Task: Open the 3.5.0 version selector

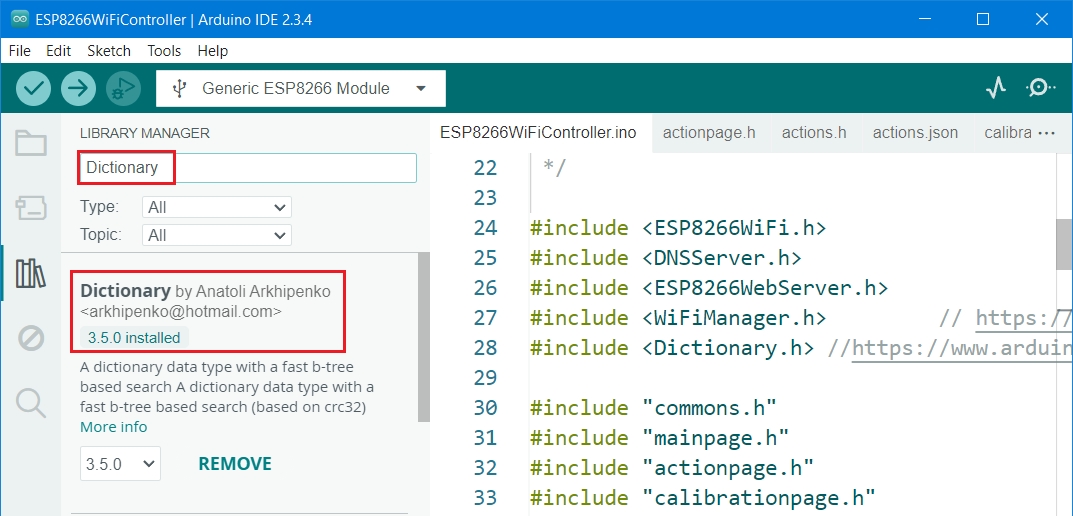Action: (x=120, y=463)
